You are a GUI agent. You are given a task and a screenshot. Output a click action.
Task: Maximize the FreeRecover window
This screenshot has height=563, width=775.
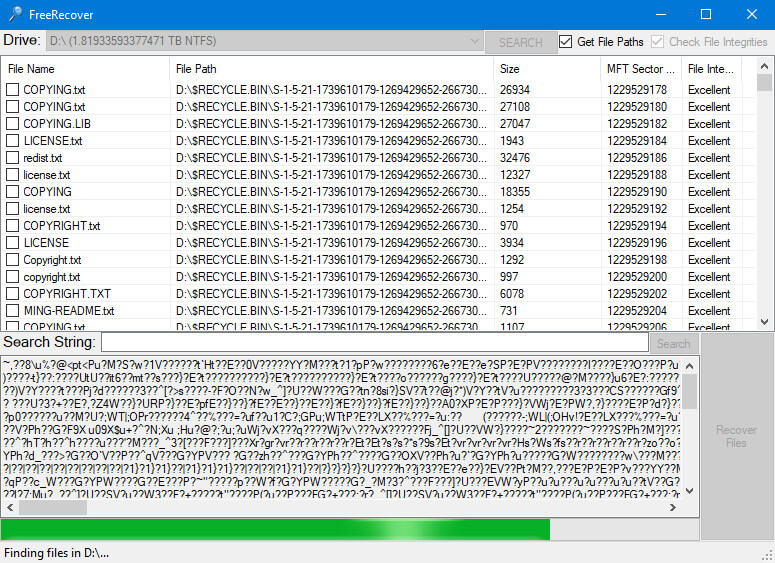(706, 14)
